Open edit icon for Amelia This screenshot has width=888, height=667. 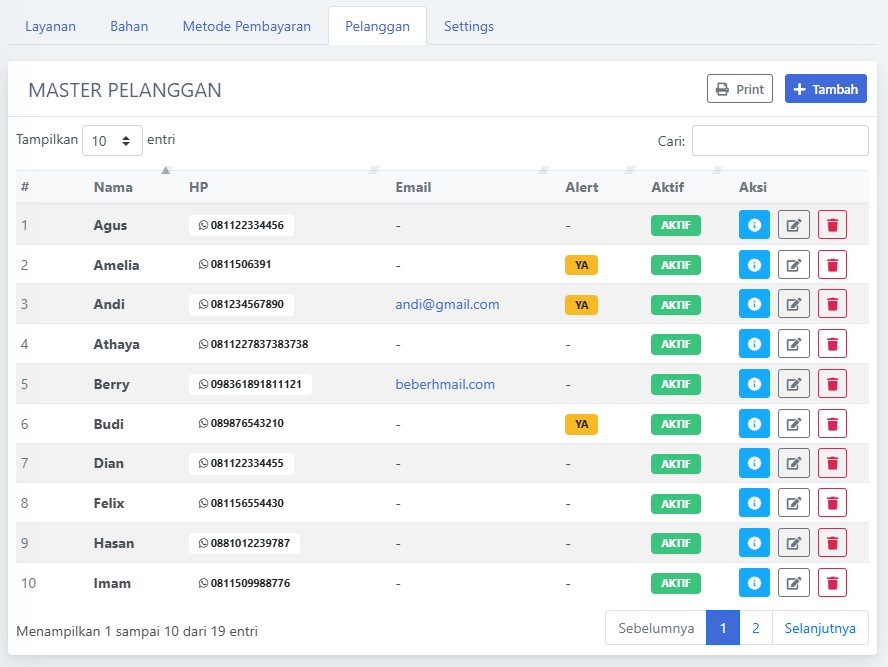coord(794,265)
